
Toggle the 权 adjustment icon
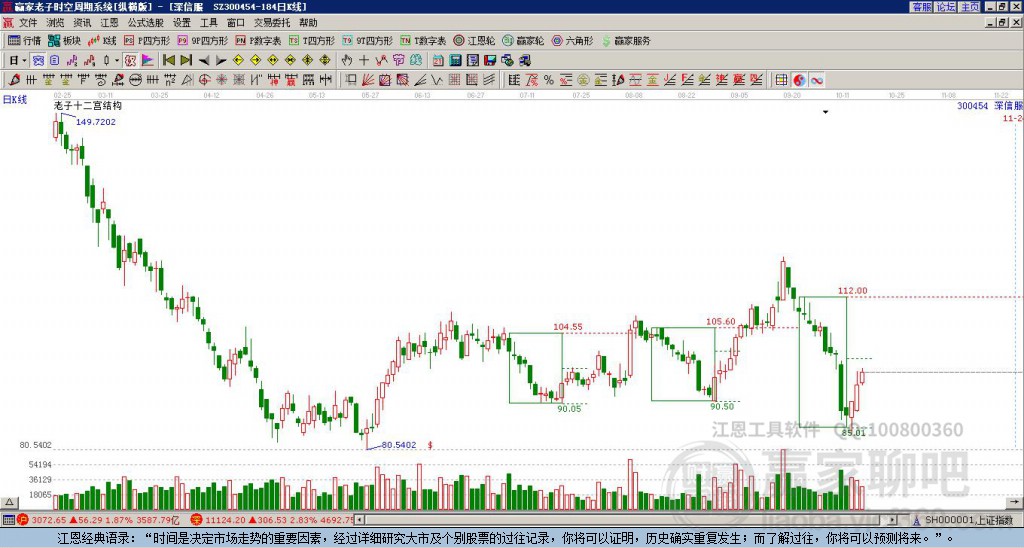[x=130, y=61]
